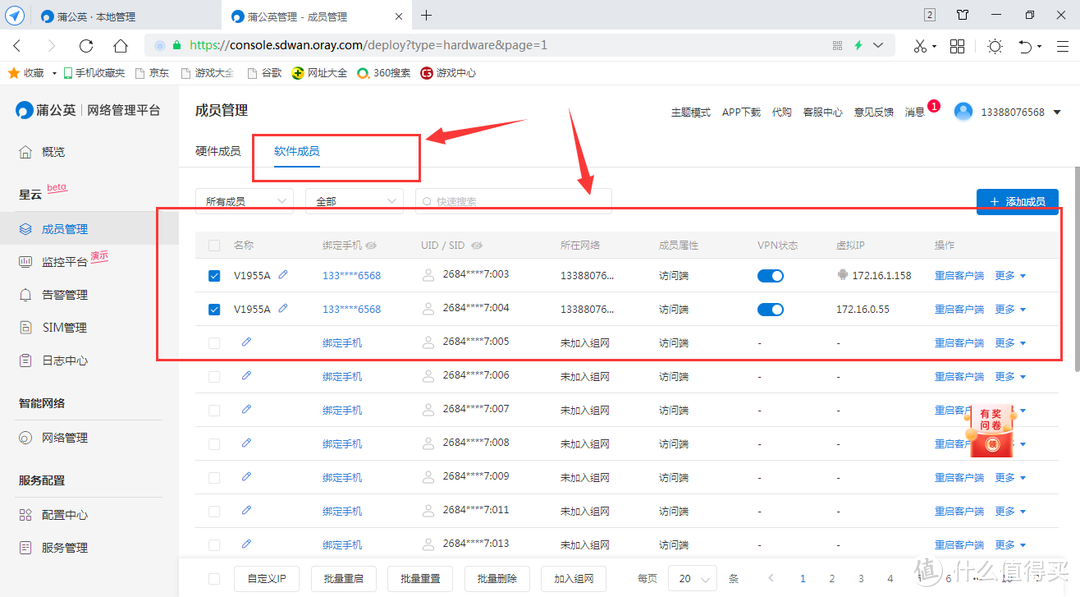Click 重启客户端 for the first member

[958, 275]
